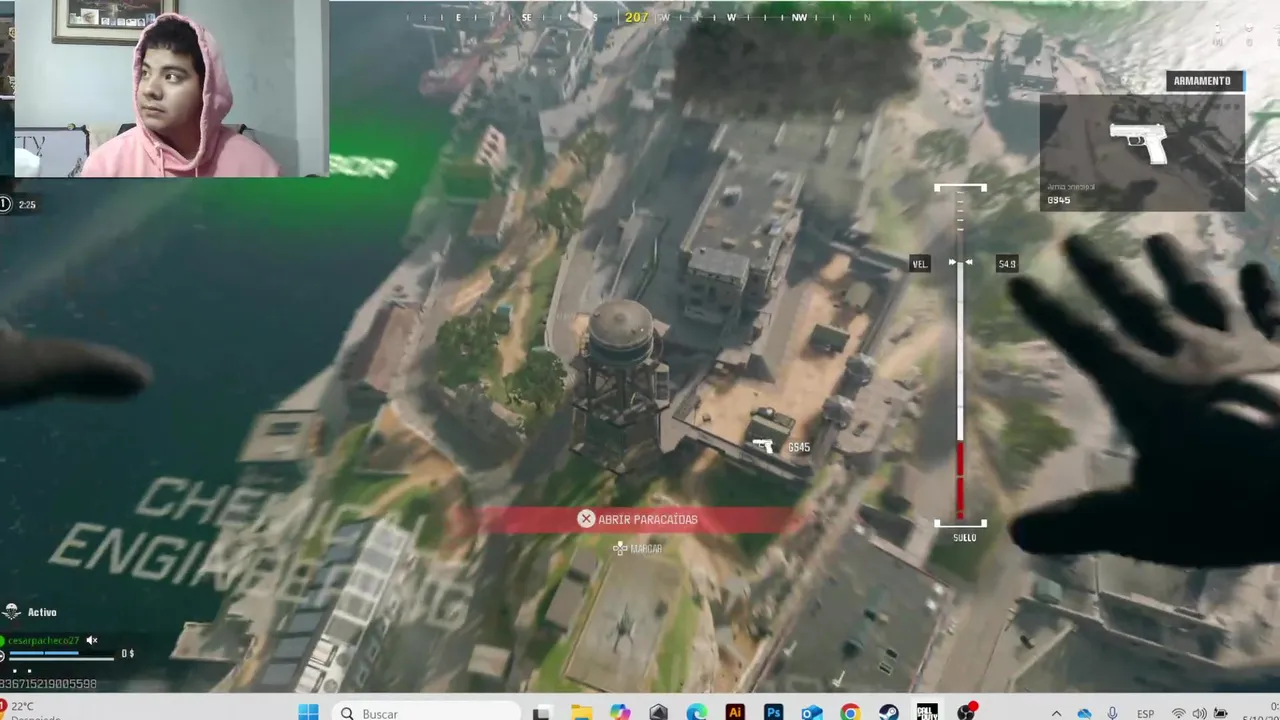Click the parachute squad icon next to Activo
This screenshot has width=1280, height=720.
click(11, 612)
